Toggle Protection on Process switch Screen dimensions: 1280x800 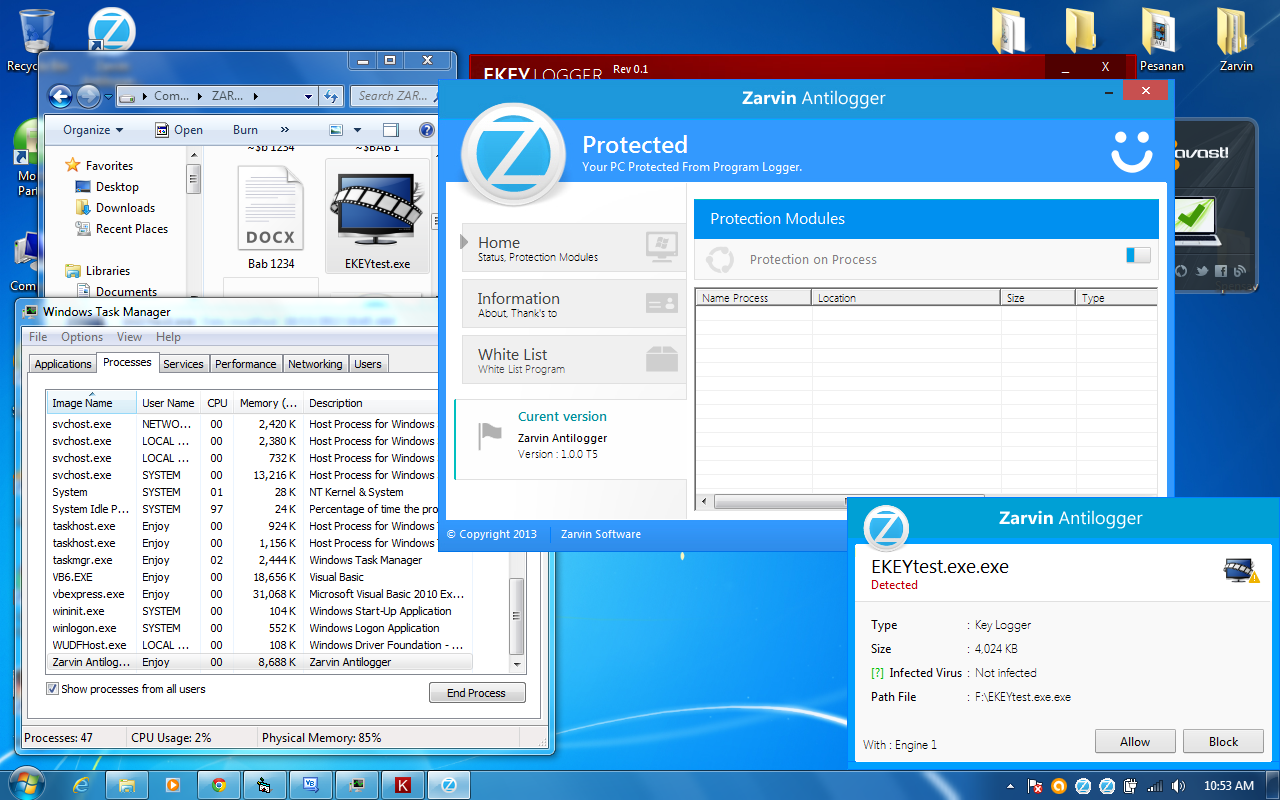pos(1137,256)
